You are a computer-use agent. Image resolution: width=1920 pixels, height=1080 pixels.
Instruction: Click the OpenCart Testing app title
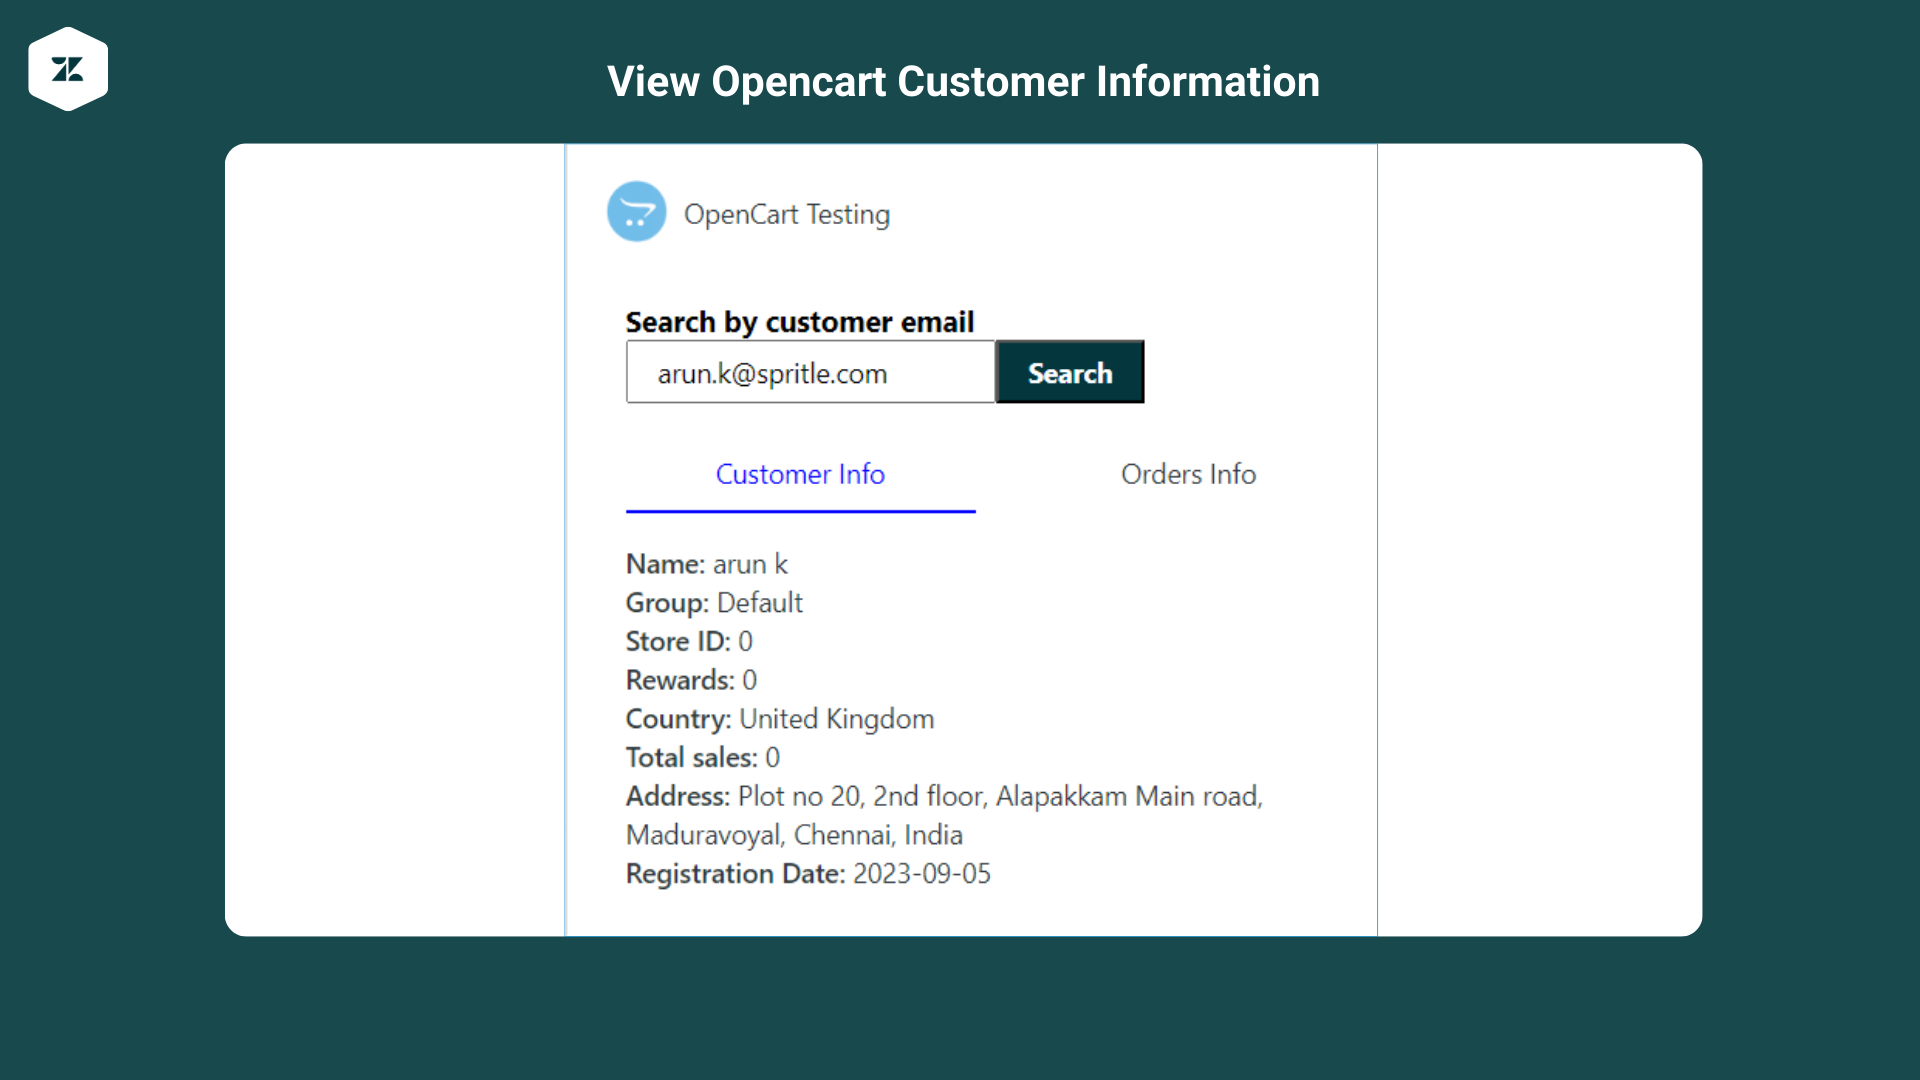(x=787, y=214)
